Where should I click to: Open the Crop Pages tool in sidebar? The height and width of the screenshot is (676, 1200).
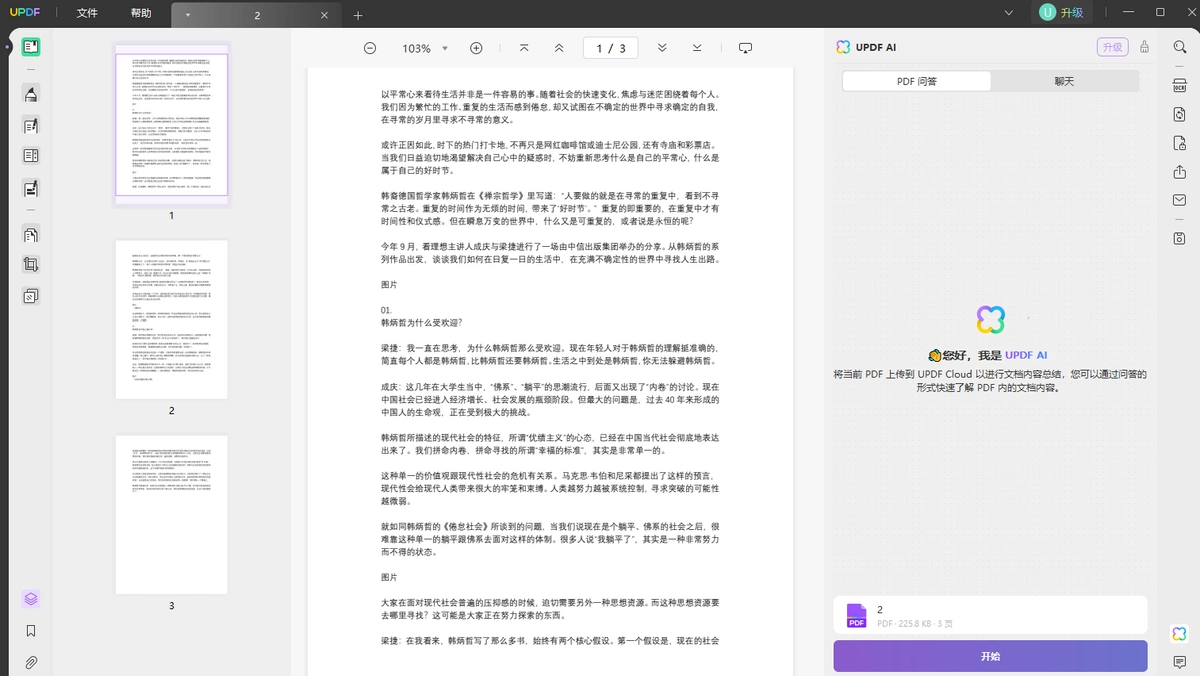[31, 265]
